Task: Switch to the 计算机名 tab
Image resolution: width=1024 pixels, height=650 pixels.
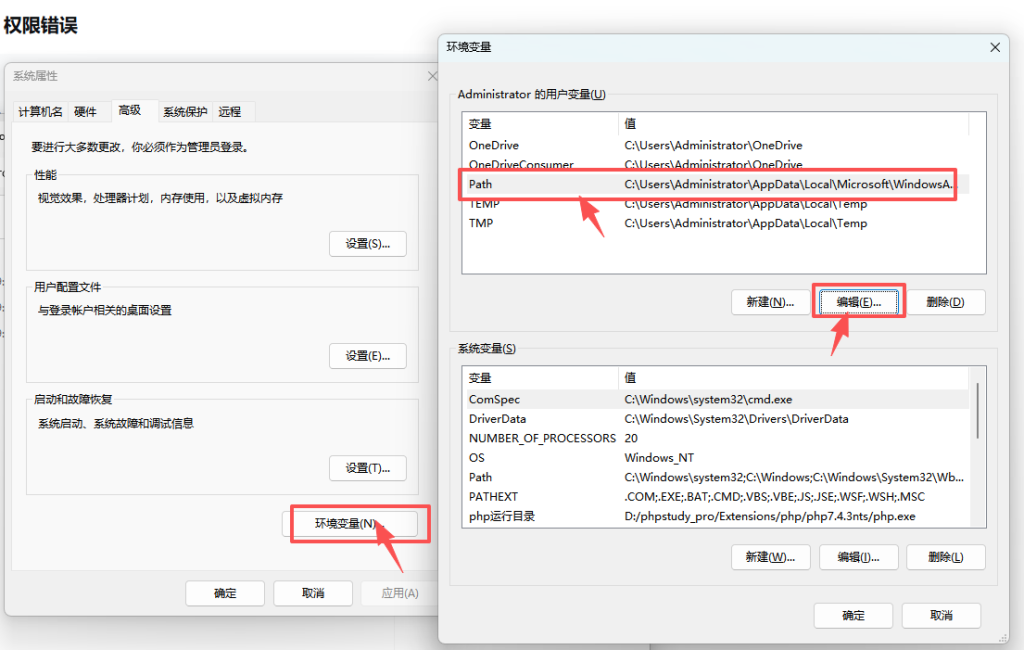Action: tap(40, 112)
